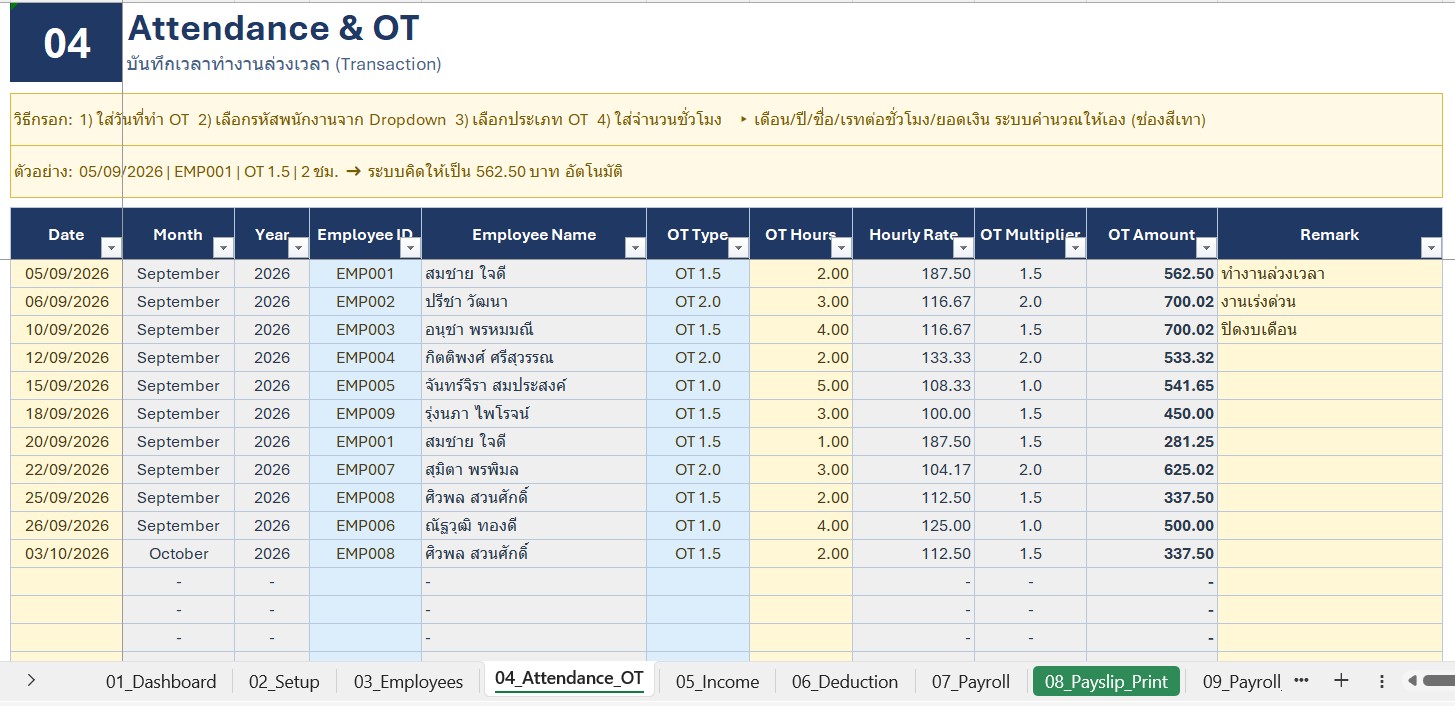Select the OT amount cell 533.32
The height and width of the screenshot is (706, 1455).
(x=1152, y=358)
